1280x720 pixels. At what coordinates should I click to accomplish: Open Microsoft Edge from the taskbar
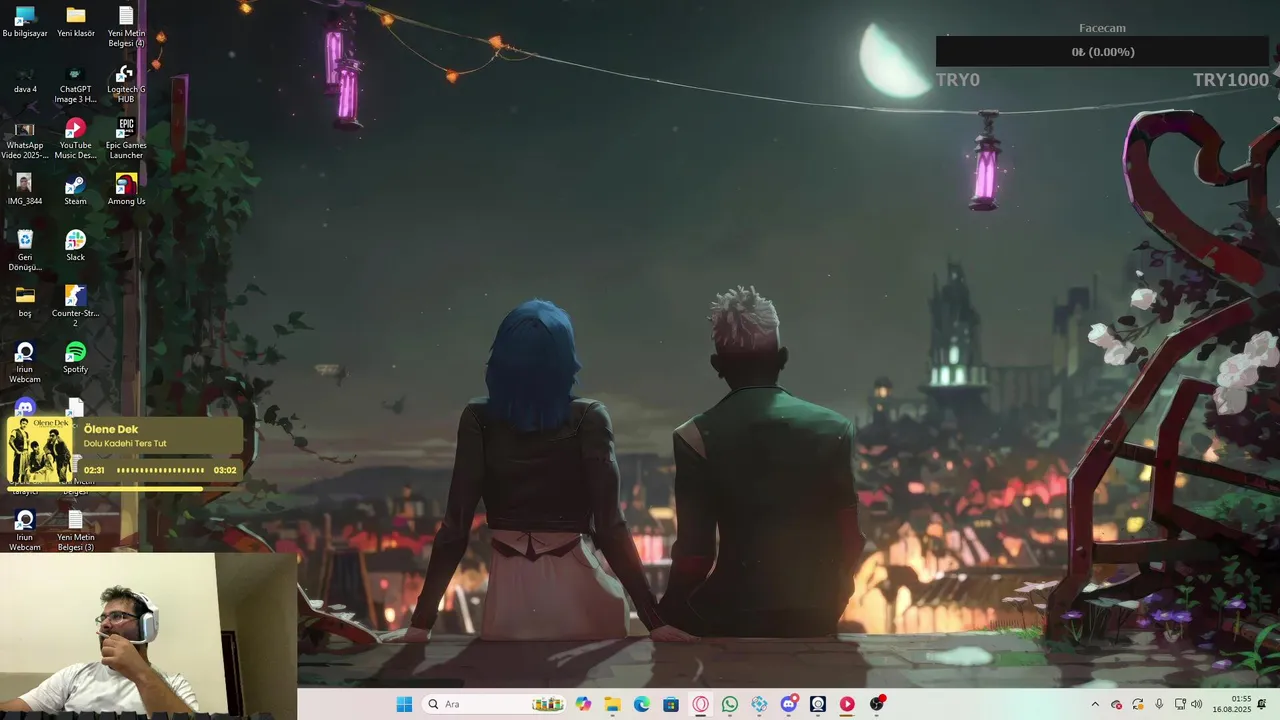642,704
